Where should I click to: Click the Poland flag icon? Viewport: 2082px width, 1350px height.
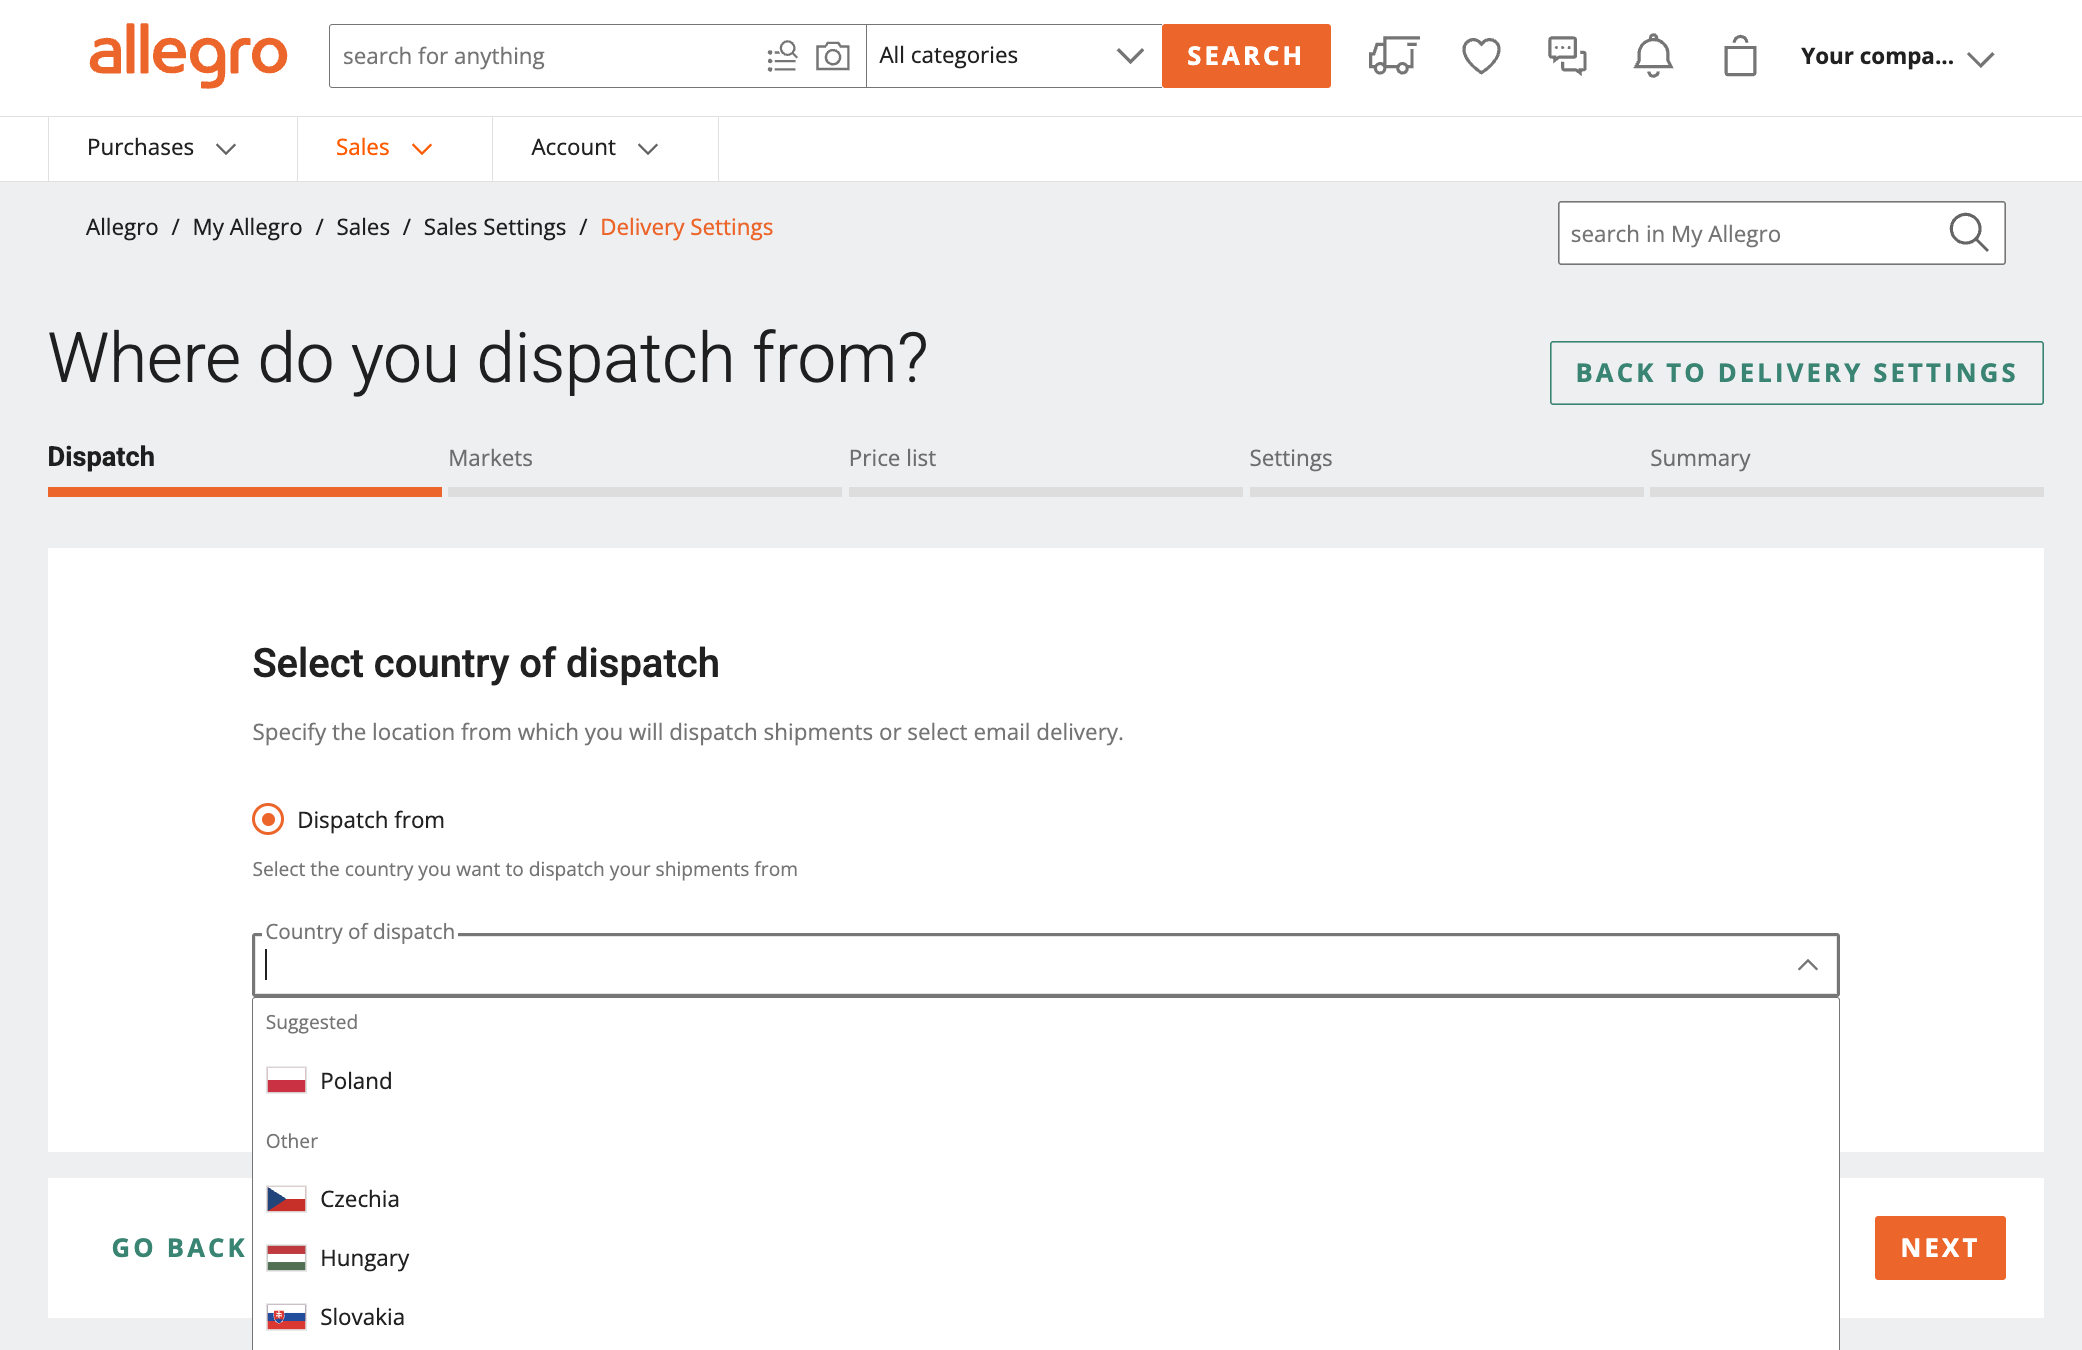[x=286, y=1081]
